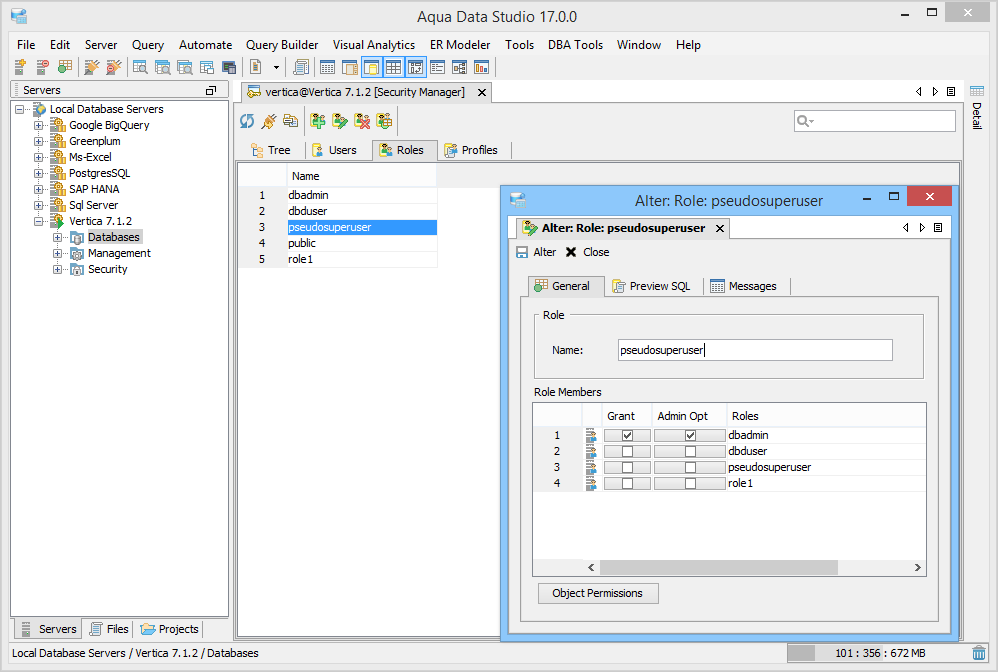Switch to the Preview SQL tab
998x672 pixels.
click(651, 286)
